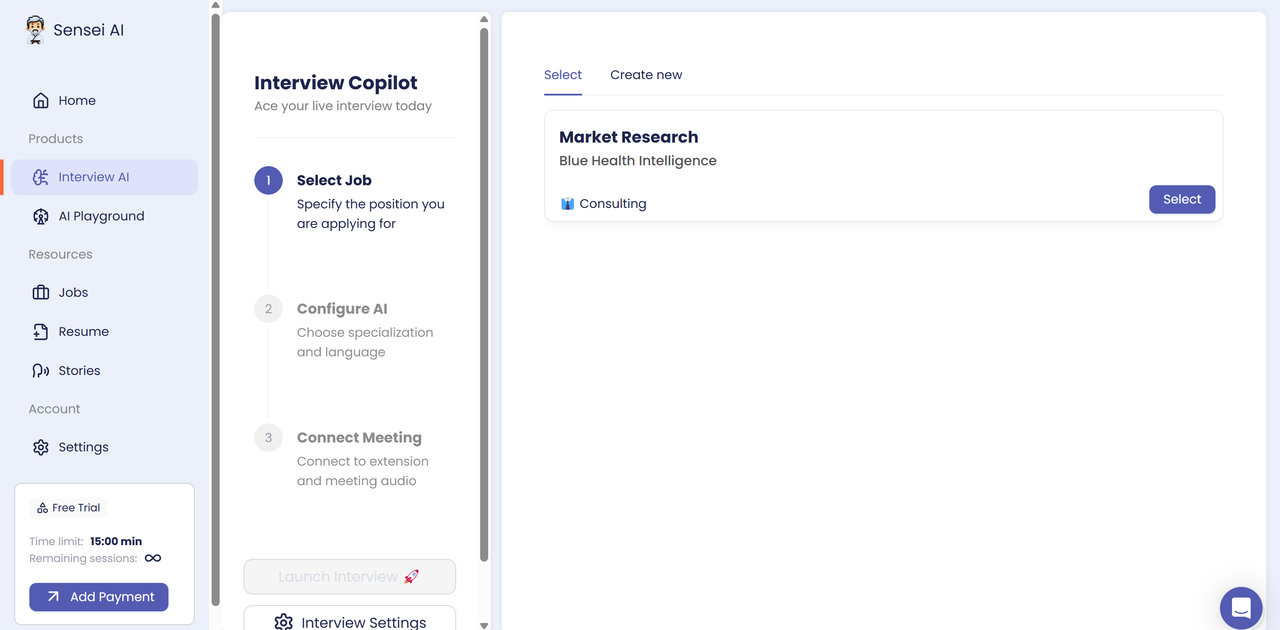
Task: Click step 3 Connect Meeting
Action: [359, 438]
